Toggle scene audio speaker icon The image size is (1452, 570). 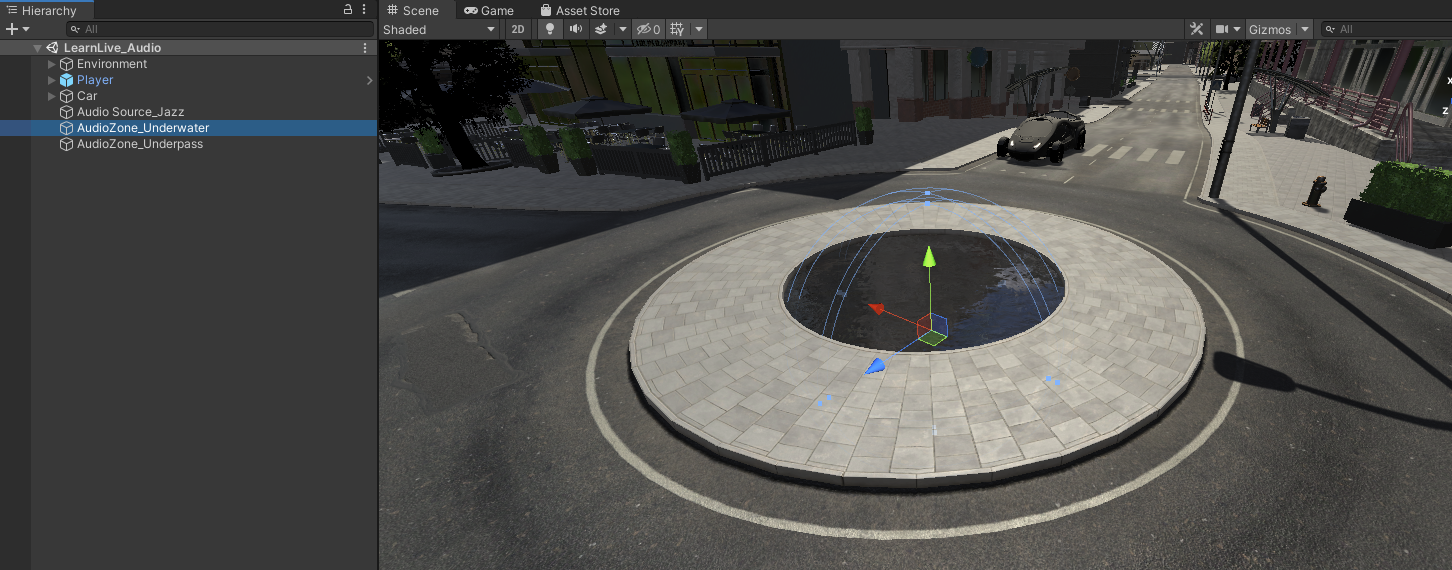(576, 29)
